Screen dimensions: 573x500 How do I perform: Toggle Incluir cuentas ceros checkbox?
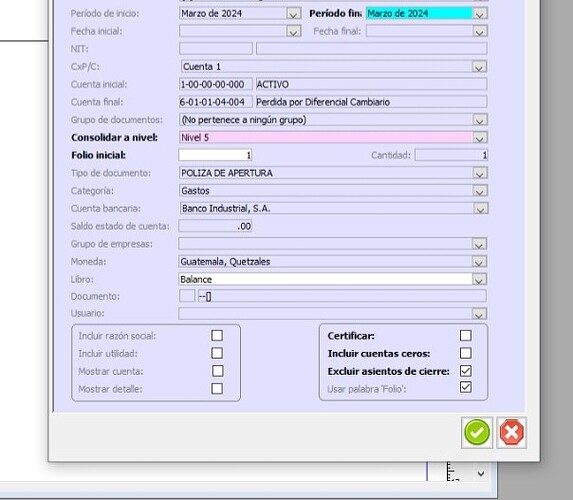466,353
